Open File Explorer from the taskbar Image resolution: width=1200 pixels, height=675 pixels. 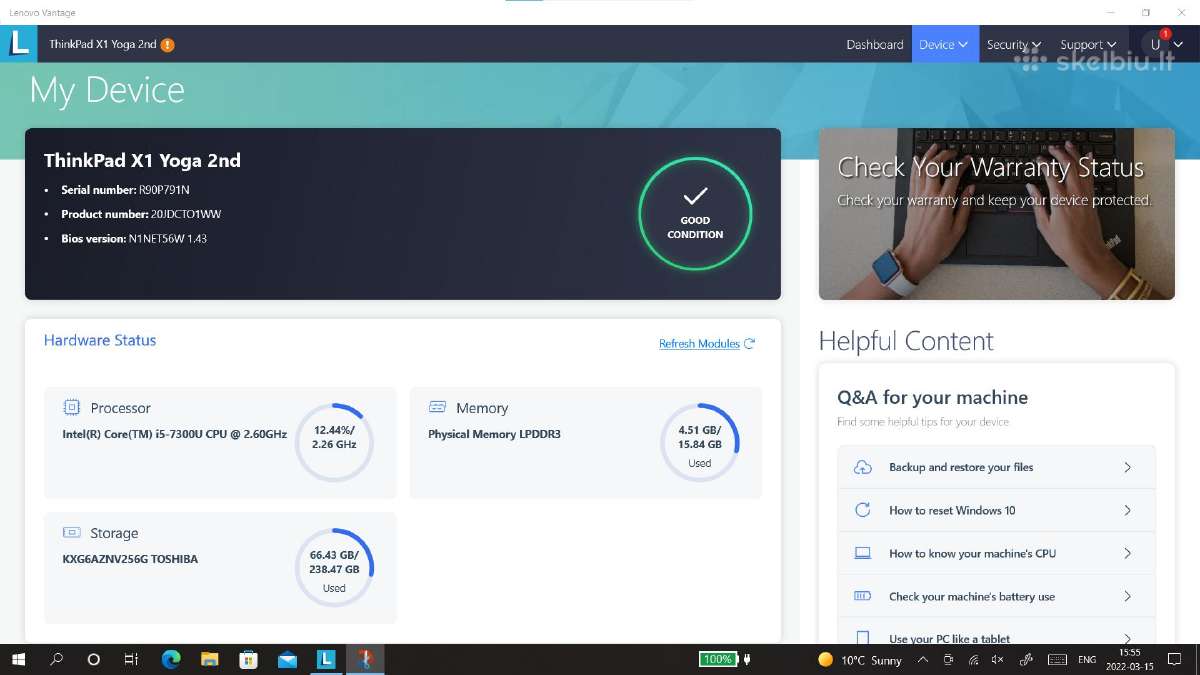[210, 659]
